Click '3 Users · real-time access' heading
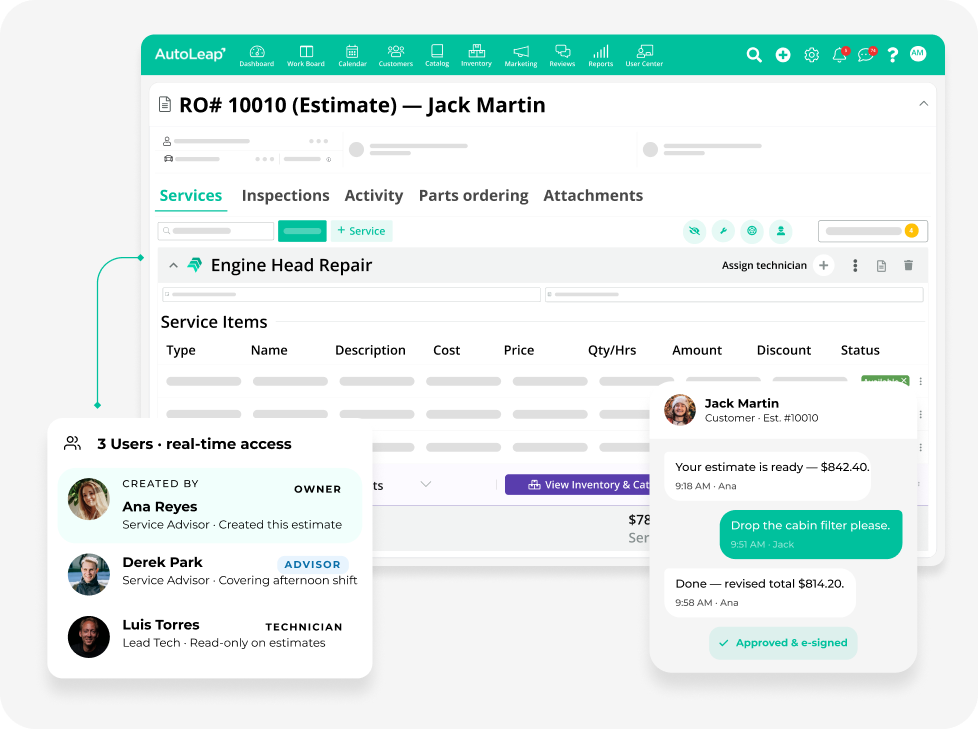 [194, 444]
